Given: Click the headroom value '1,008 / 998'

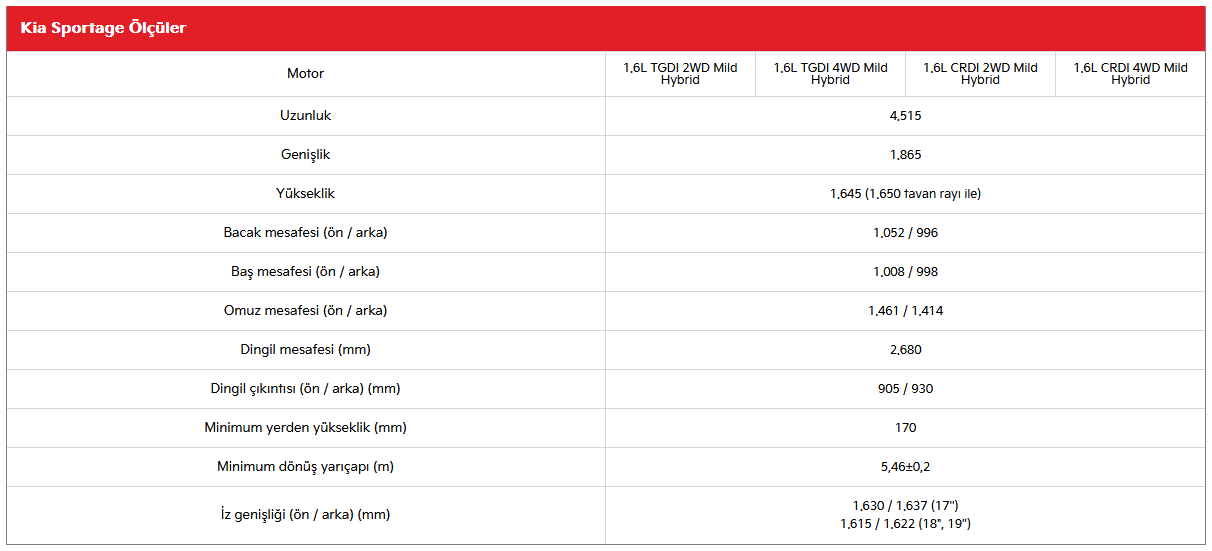Looking at the screenshot, I should coord(905,272).
